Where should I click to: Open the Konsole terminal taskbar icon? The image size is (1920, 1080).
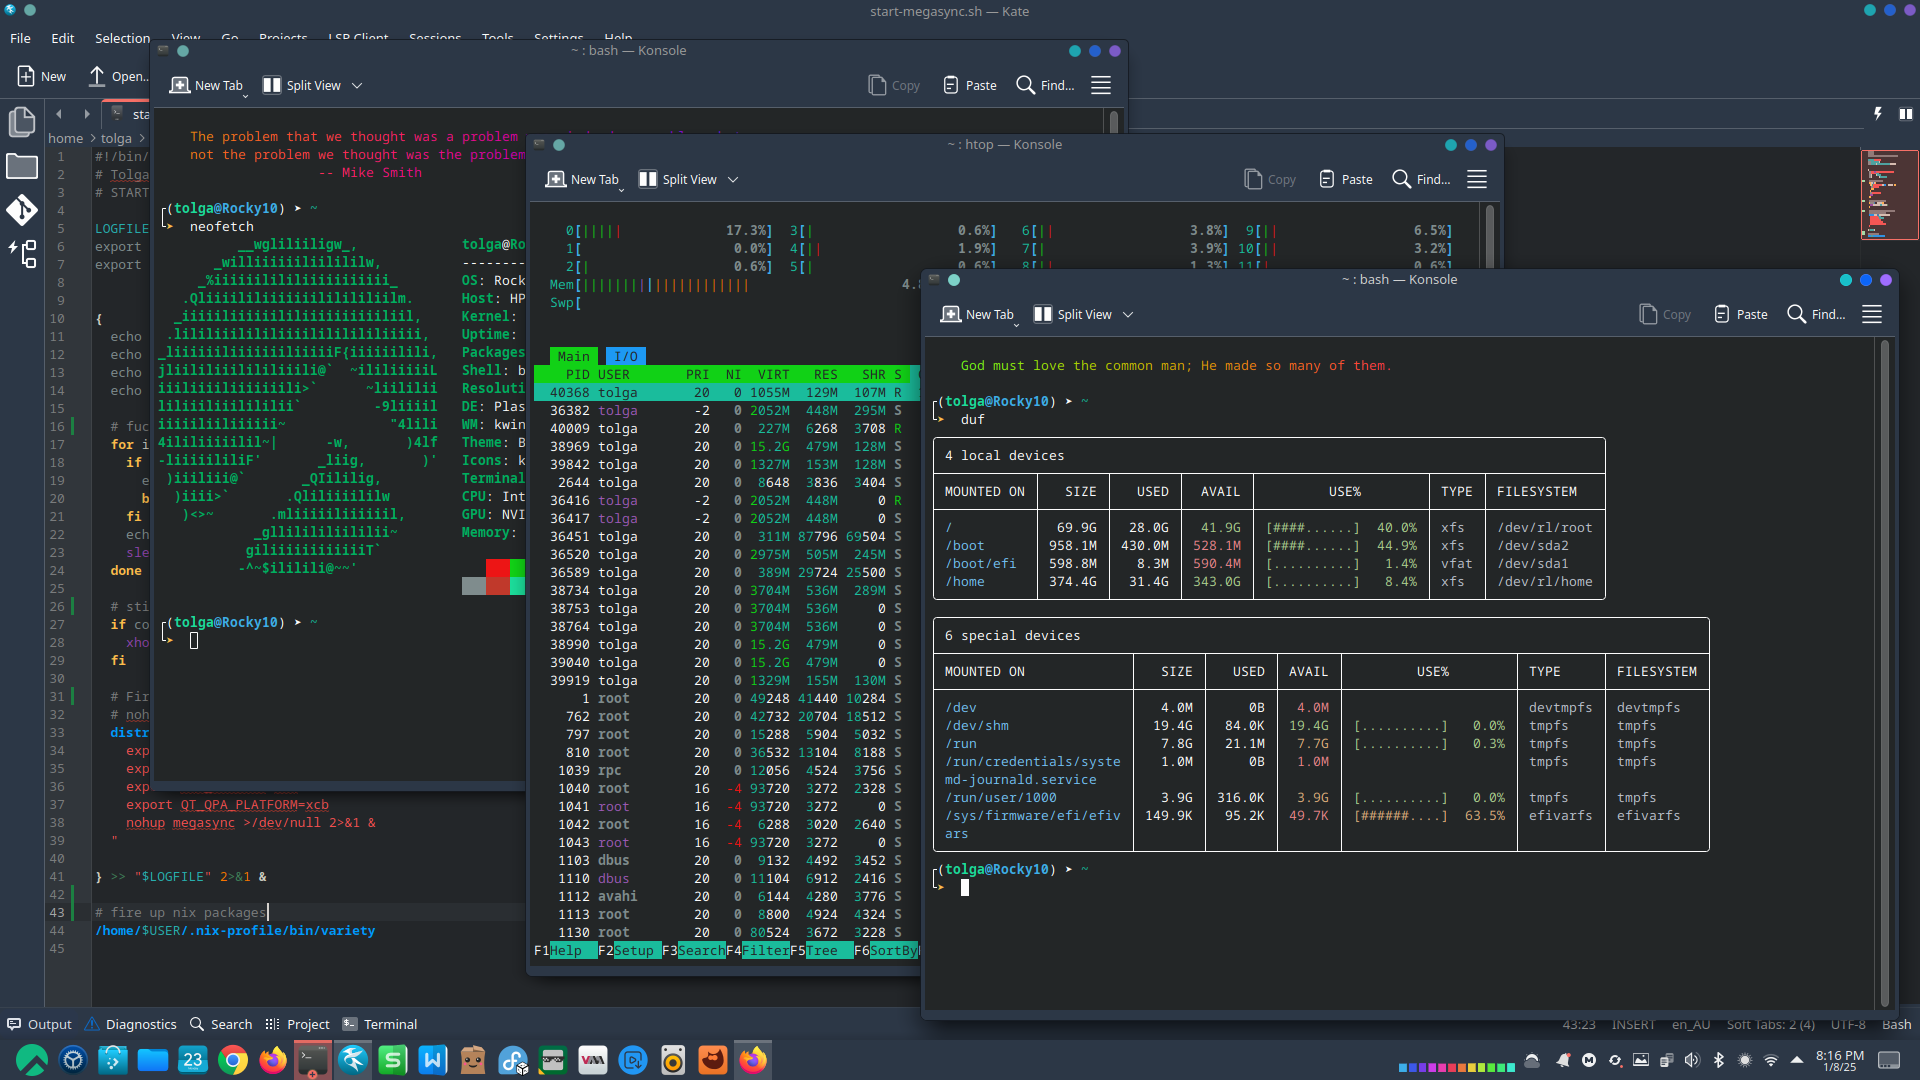point(313,1060)
